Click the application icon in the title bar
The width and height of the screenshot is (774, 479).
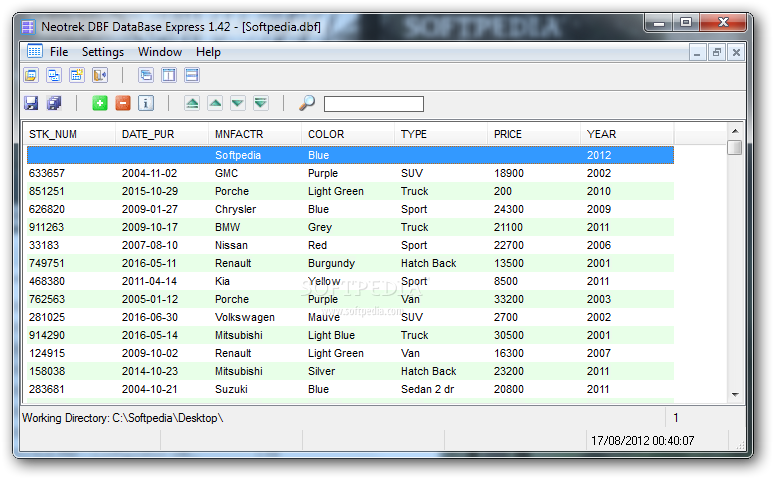(x=28, y=26)
